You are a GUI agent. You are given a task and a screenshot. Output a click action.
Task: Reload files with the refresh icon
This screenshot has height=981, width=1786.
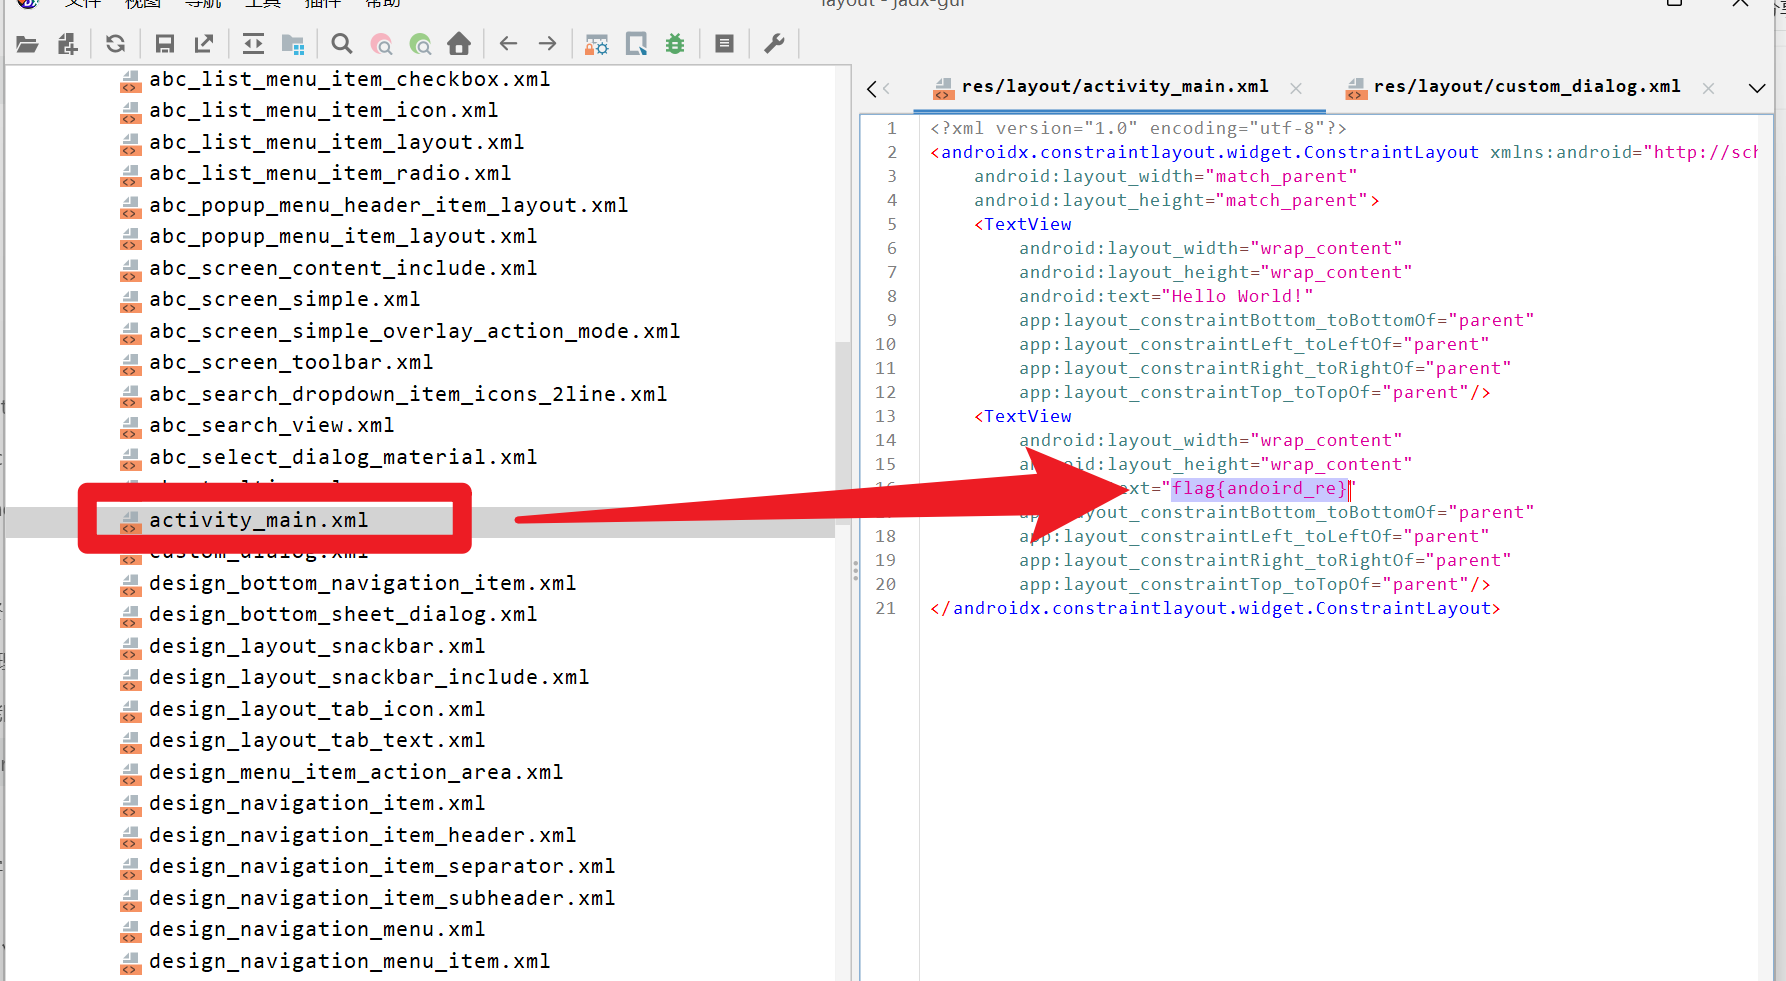(x=115, y=44)
